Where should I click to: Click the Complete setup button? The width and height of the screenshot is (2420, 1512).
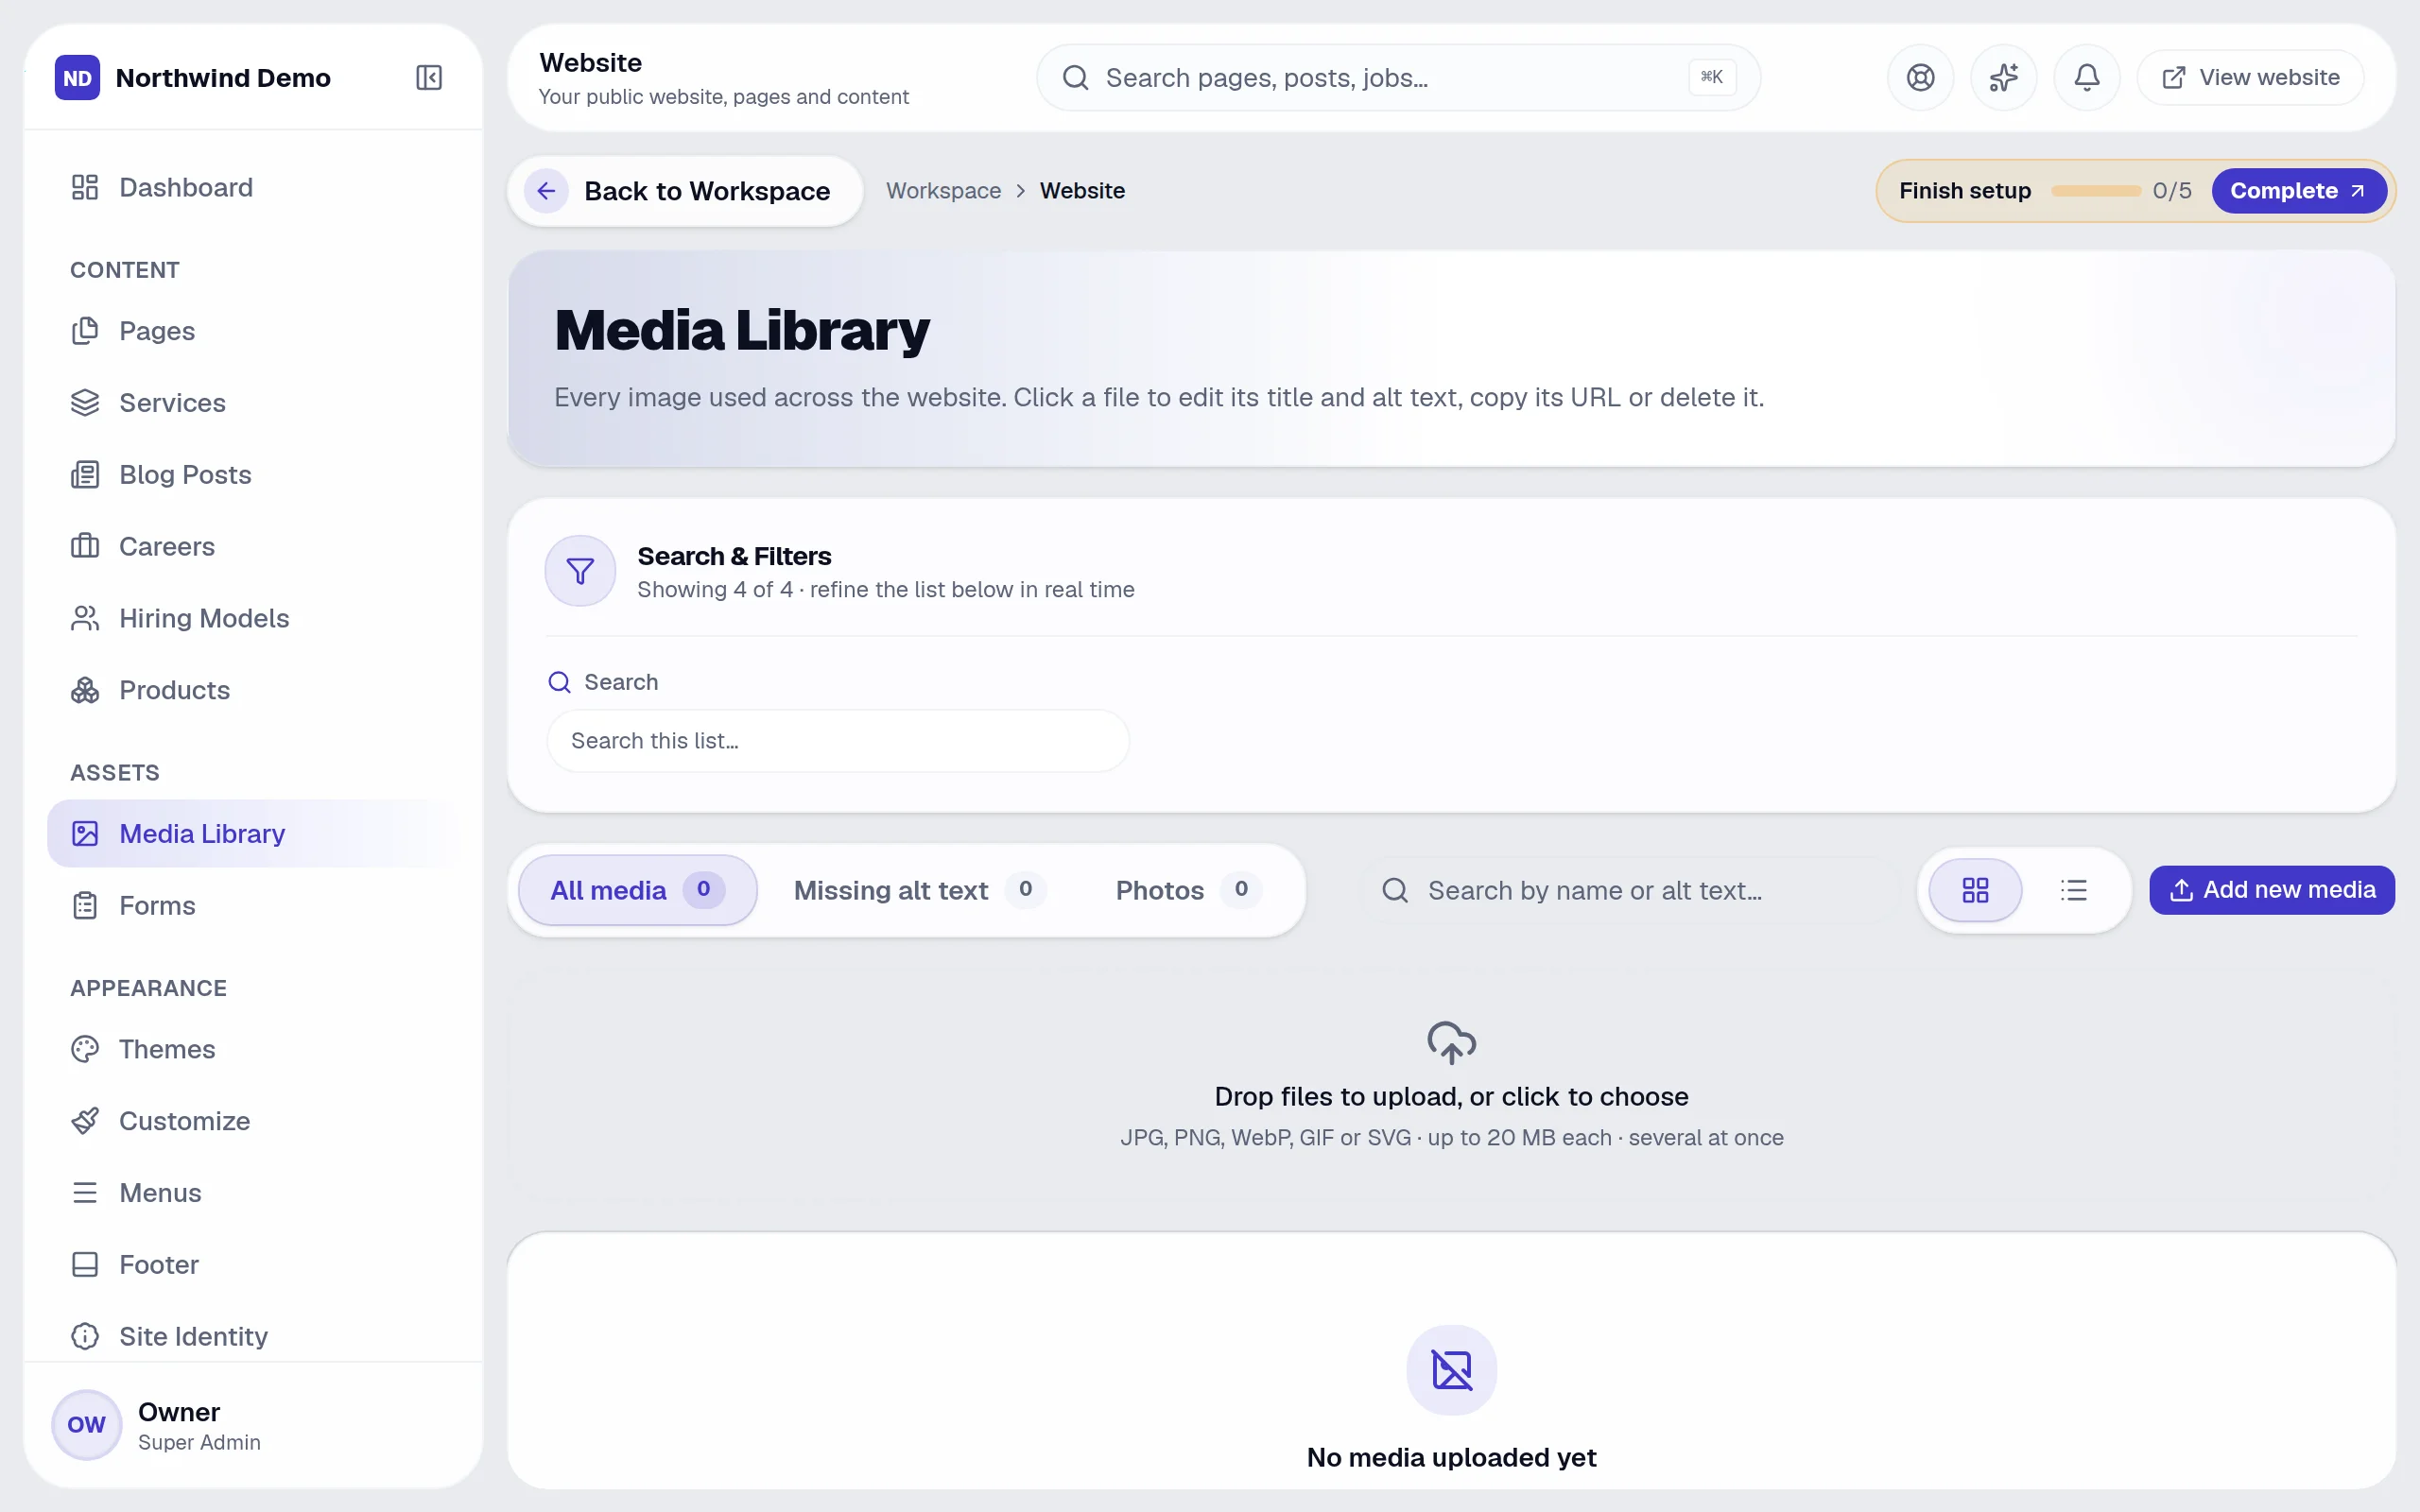coord(2298,190)
